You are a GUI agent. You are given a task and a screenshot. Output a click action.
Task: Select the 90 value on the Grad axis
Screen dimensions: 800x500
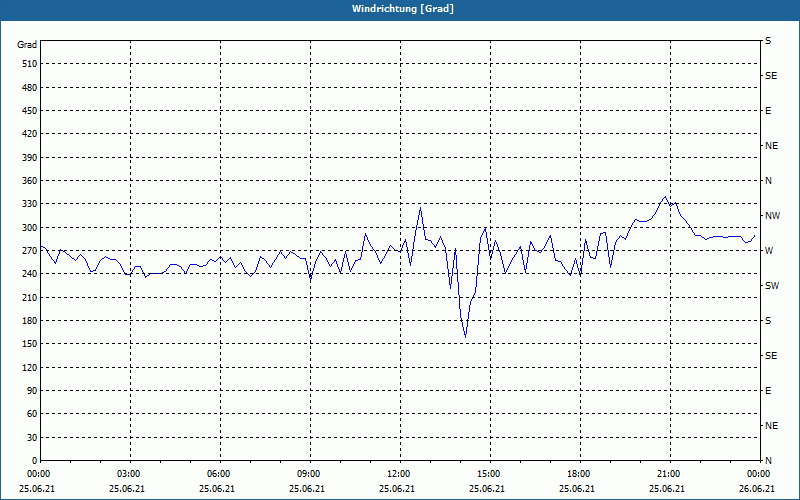tap(32, 391)
